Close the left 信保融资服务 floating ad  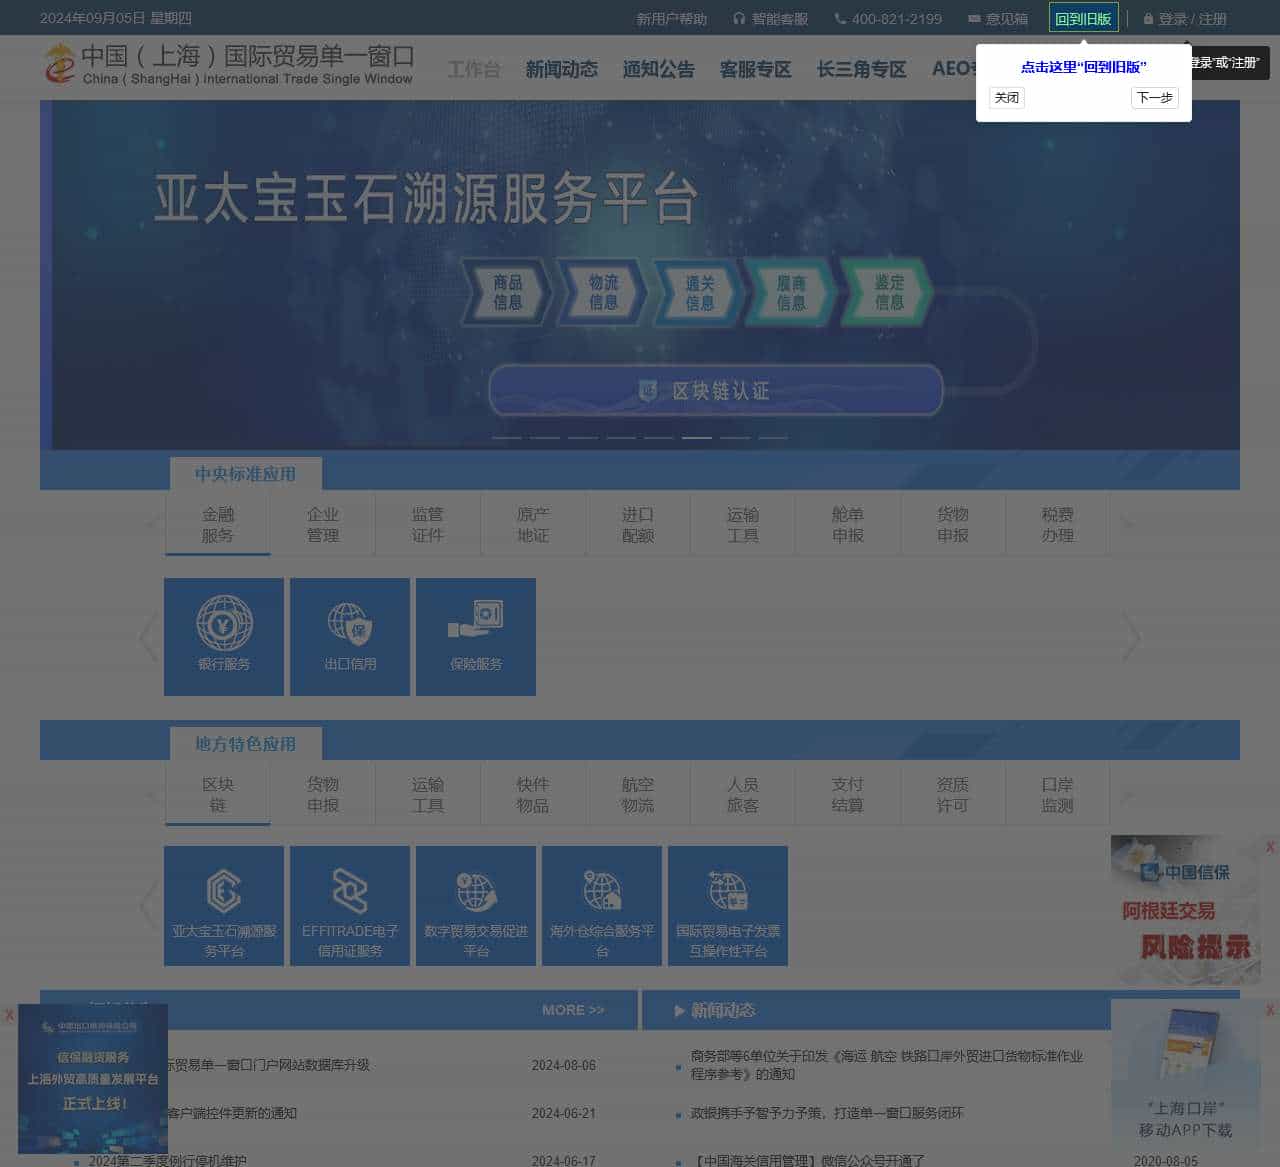9,1015
